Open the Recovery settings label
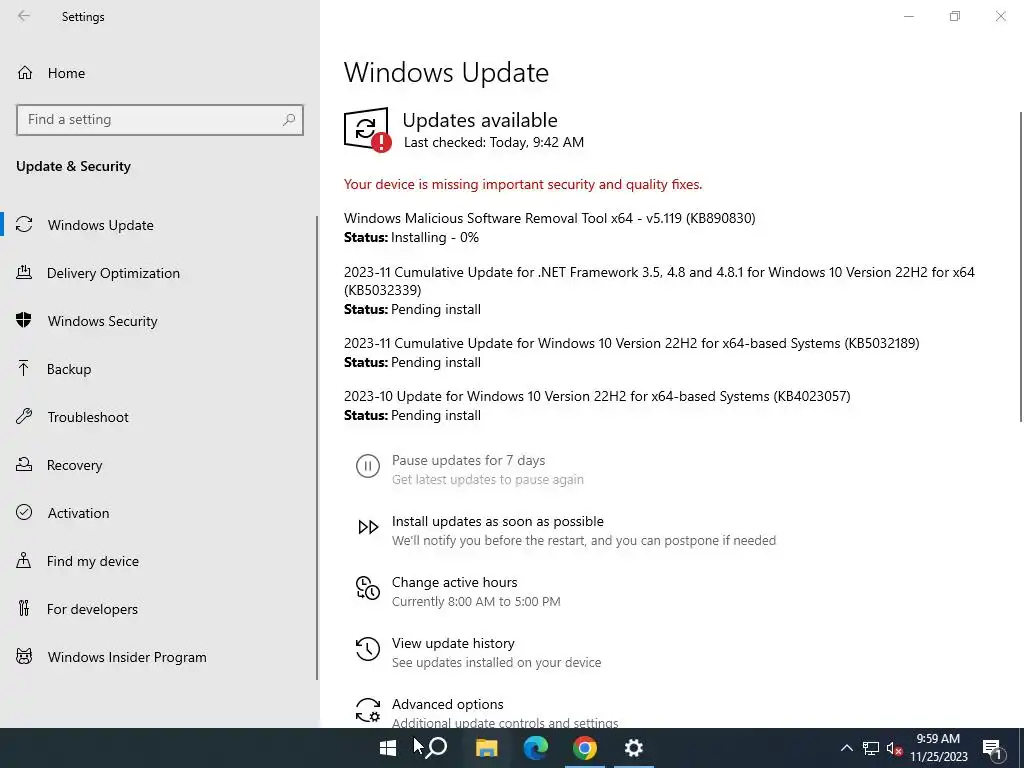The image size is (1024, 768). [x=74, y=465]
